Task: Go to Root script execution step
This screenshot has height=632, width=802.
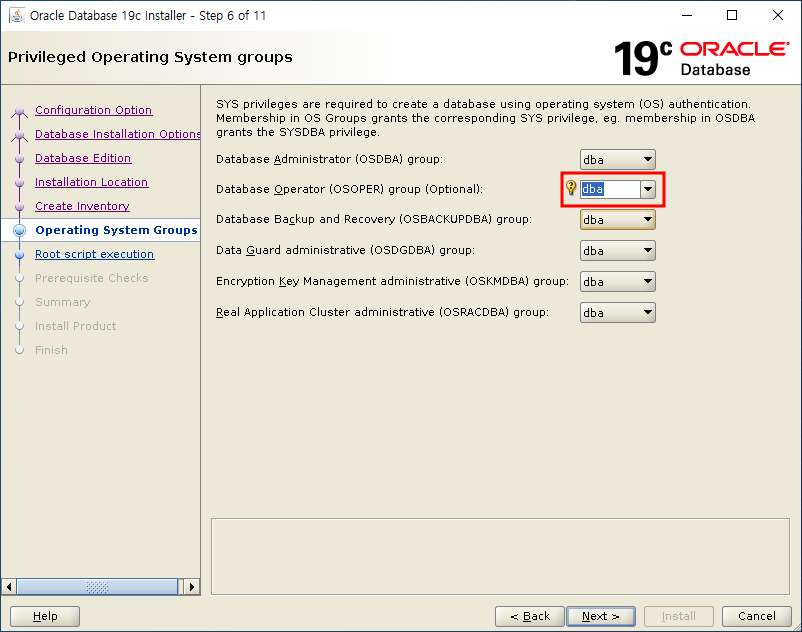Action: (x=95, y=254)
